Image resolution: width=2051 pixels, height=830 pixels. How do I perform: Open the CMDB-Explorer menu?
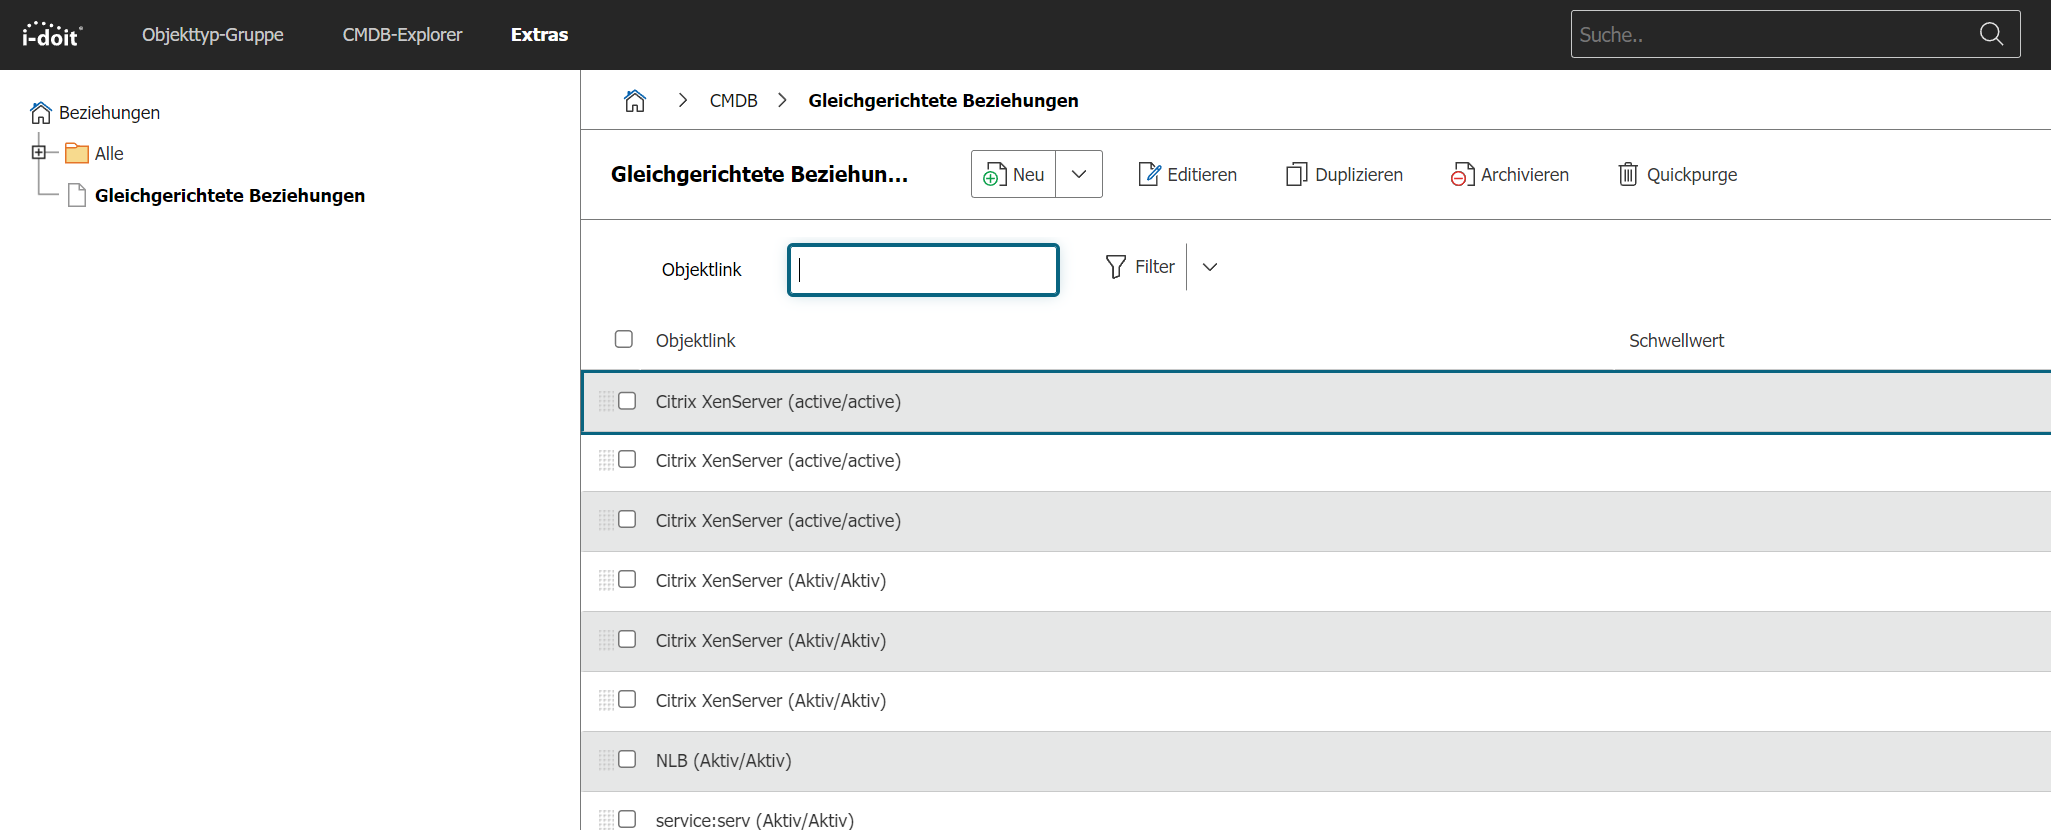click(402, 35)
